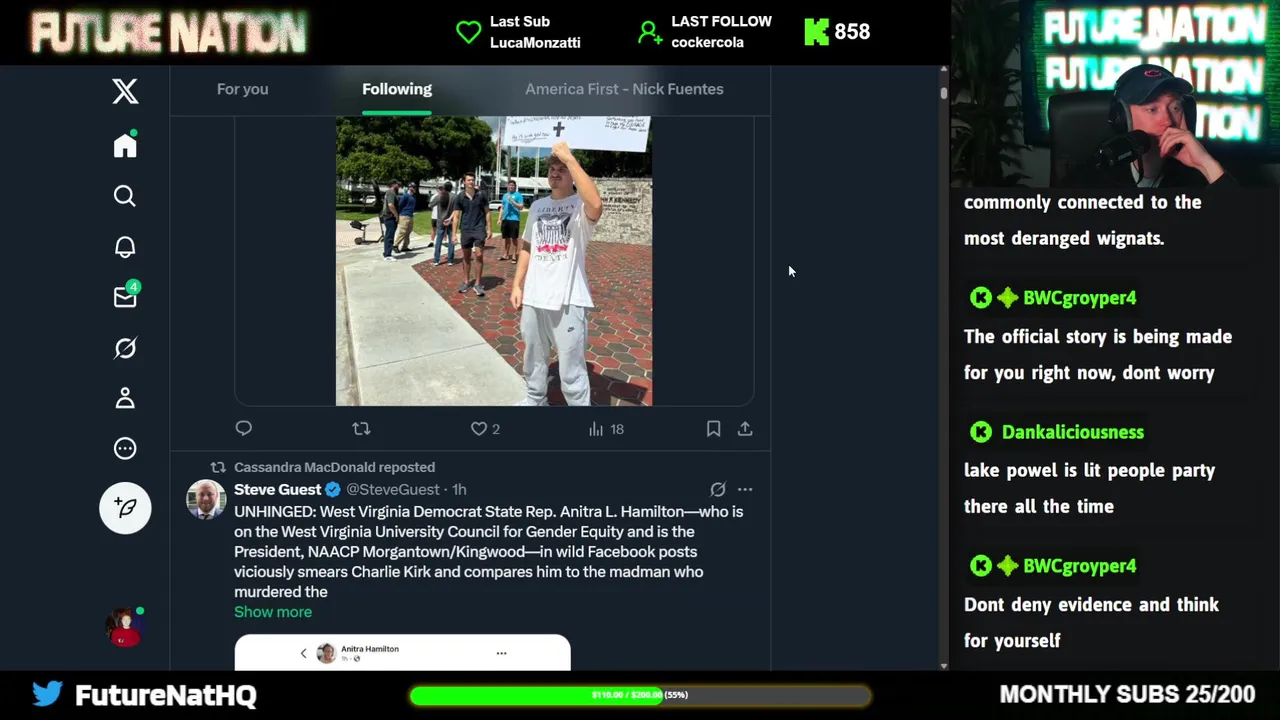The width and height of the screenshot is (1280, 720).
Task: Open three-dot menu on Steve Guest post
Action: click(745, 489)
